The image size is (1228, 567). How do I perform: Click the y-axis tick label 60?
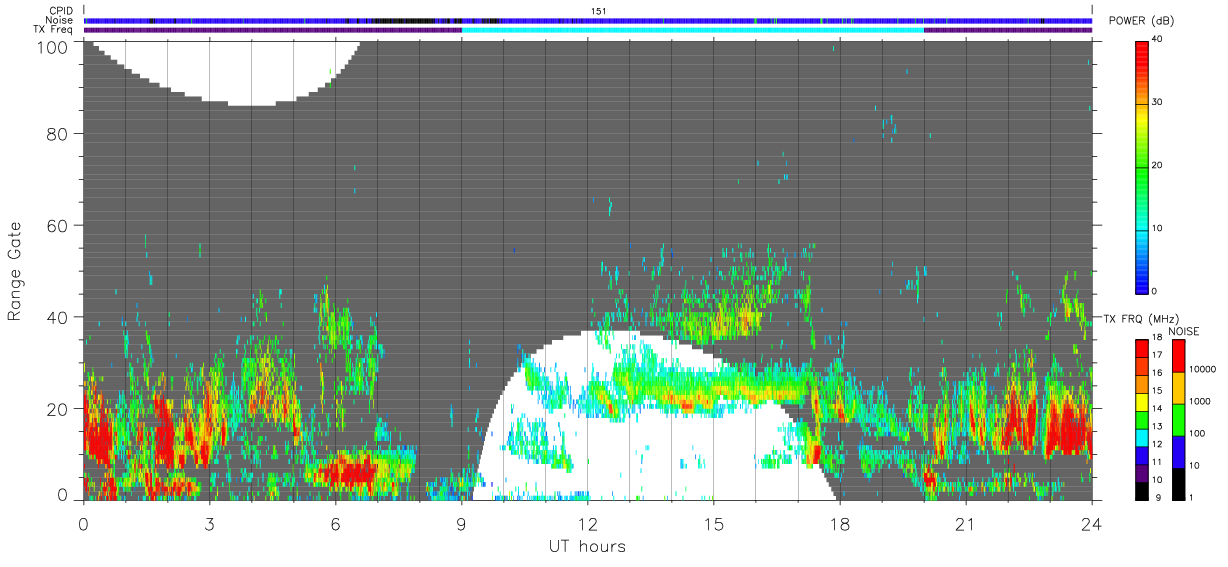coord(57,226)
